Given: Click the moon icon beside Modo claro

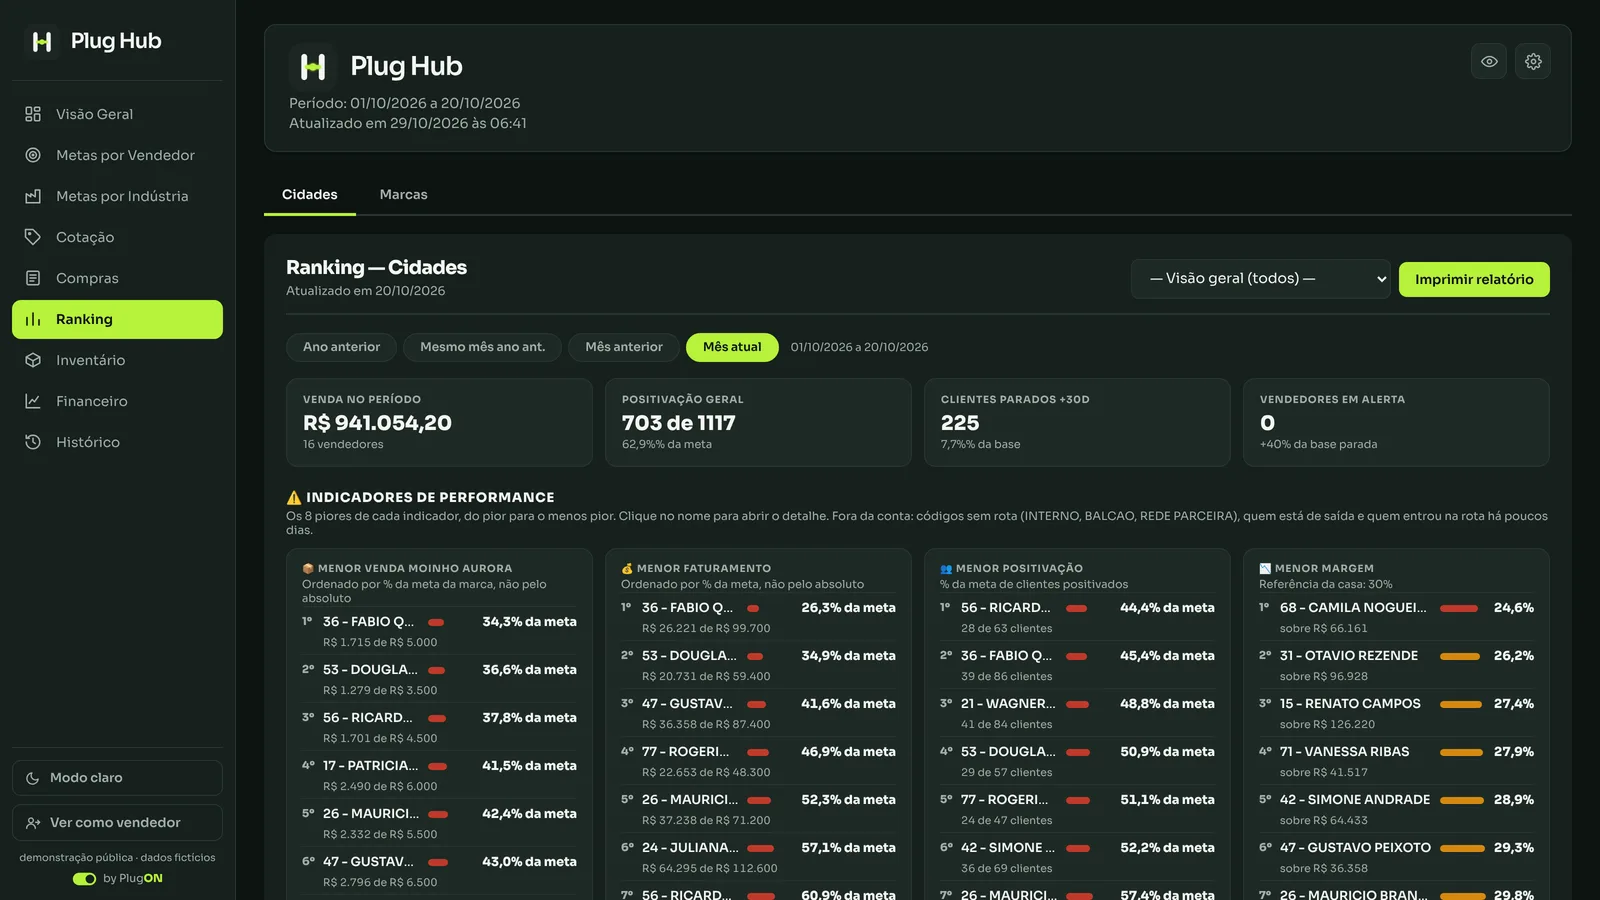Looking at the screenshot, I should (33, 778).
